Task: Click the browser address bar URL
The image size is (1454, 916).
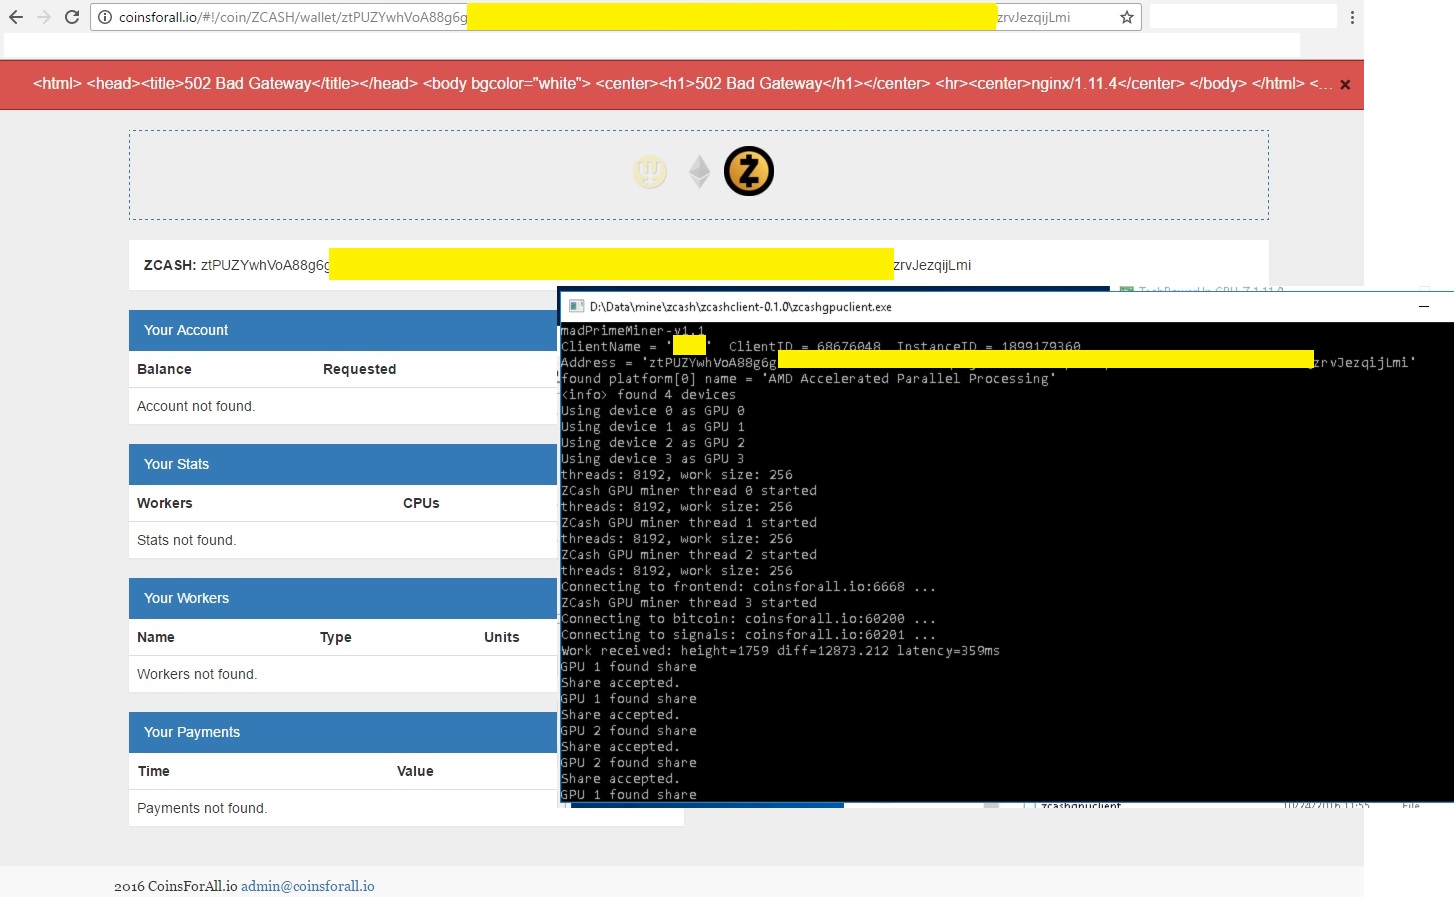Action: coord(615,17)
